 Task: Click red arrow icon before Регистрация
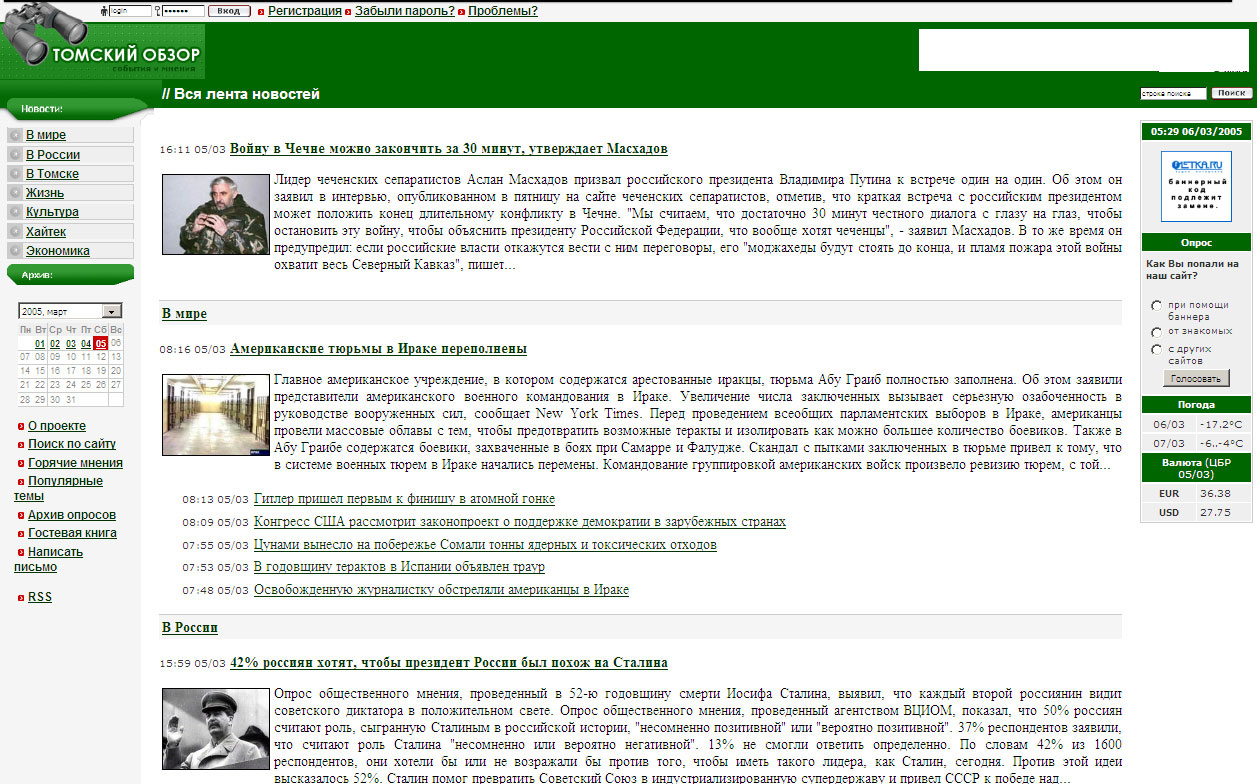click(x=261, y=12)
